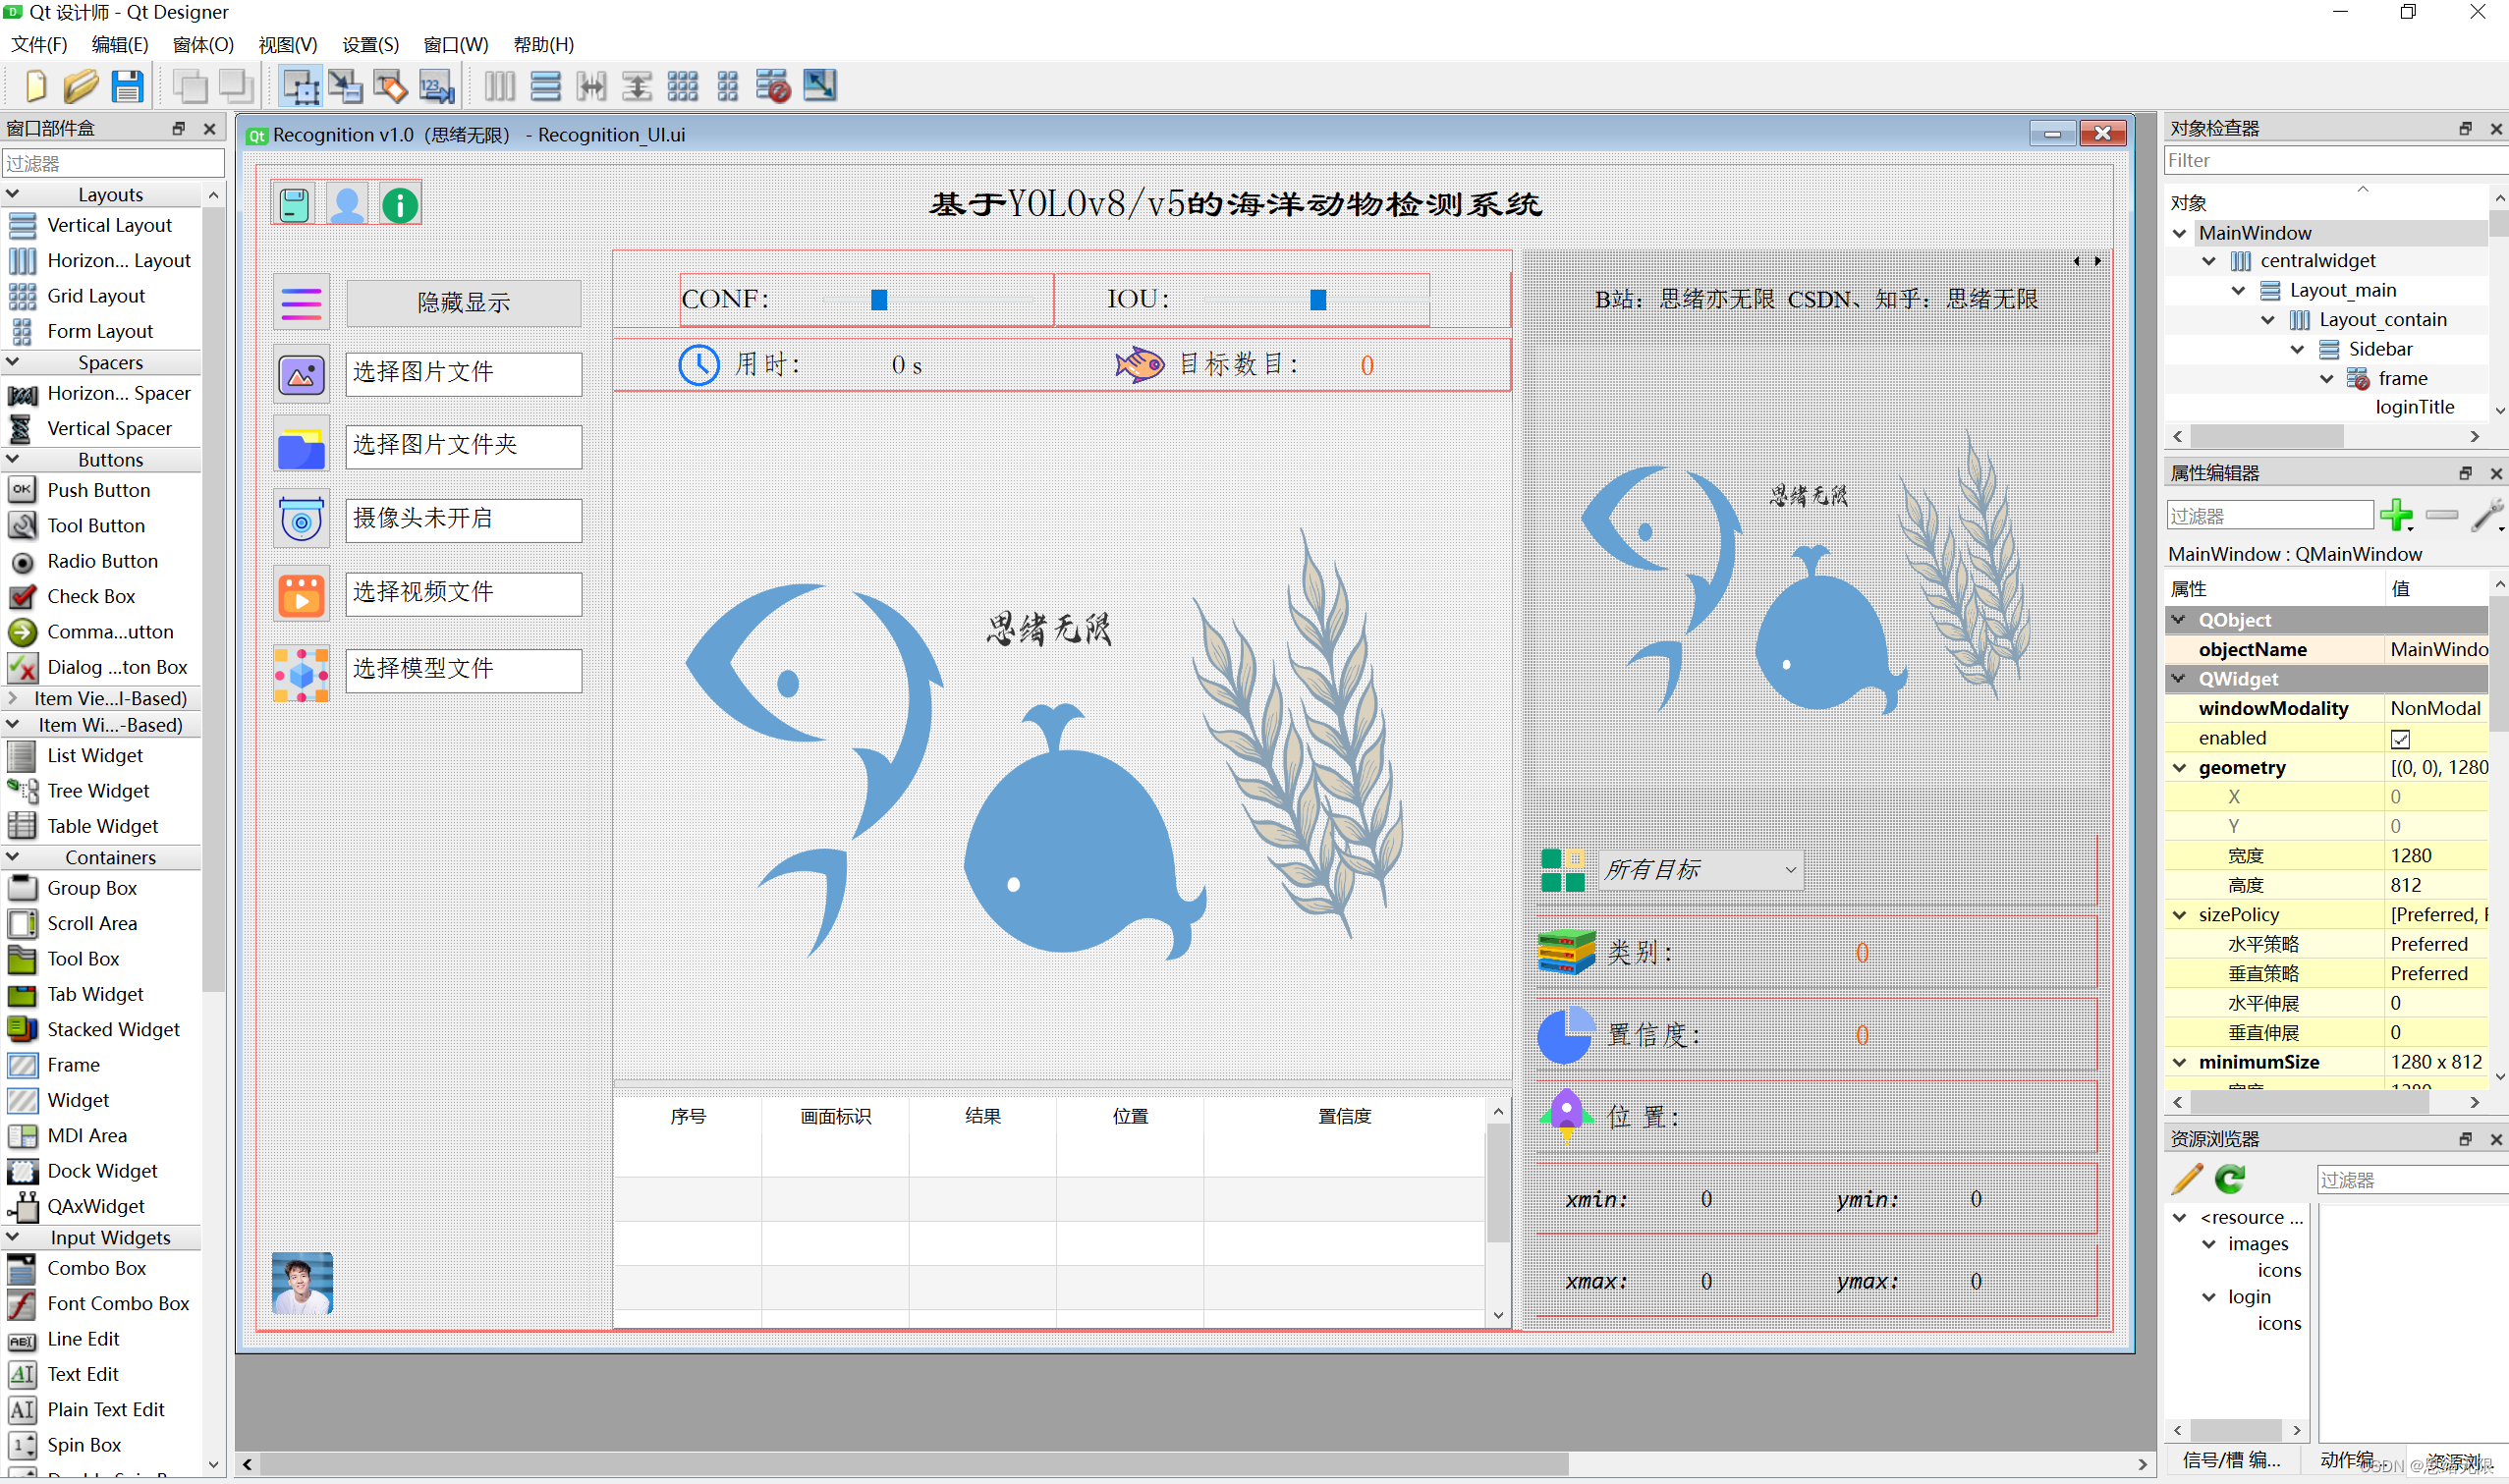Click the xmin input field
Image resolution: width=2509 pixels, height=1484 pixels.
coord(1700,1198)
